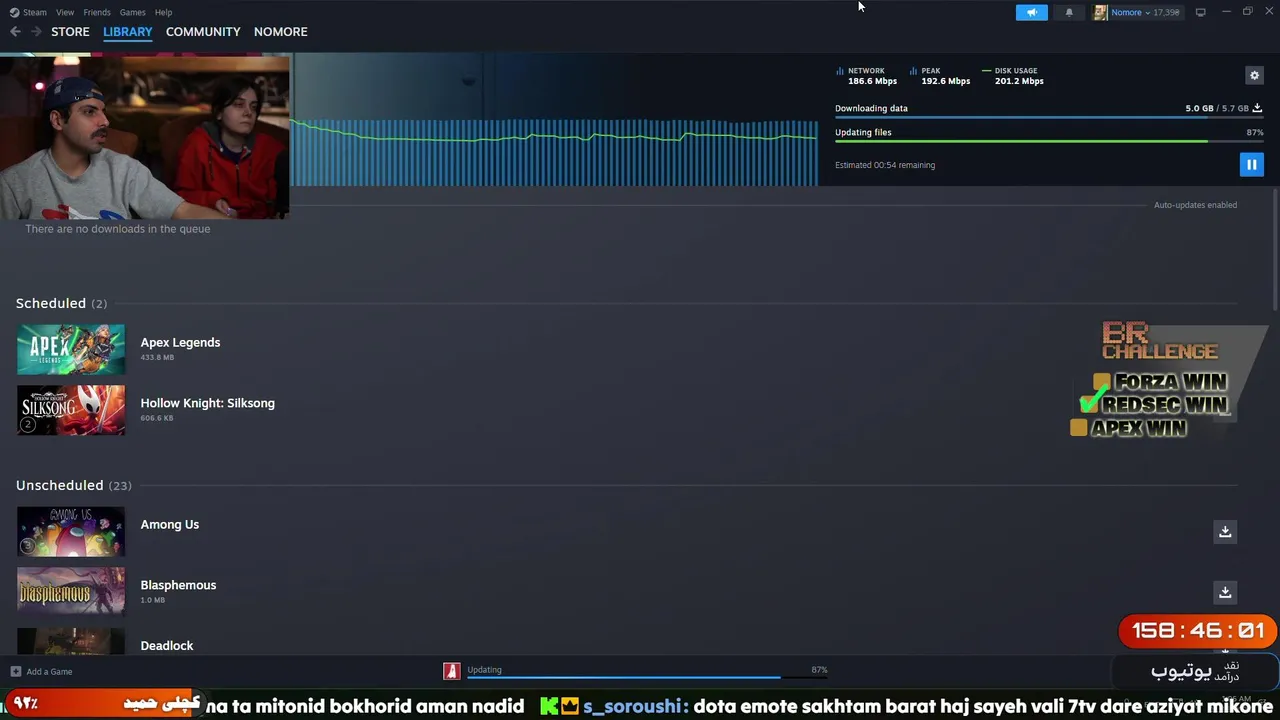Click the Unscheduled section header
This screenshot has height=720, width=1280.
74,485
